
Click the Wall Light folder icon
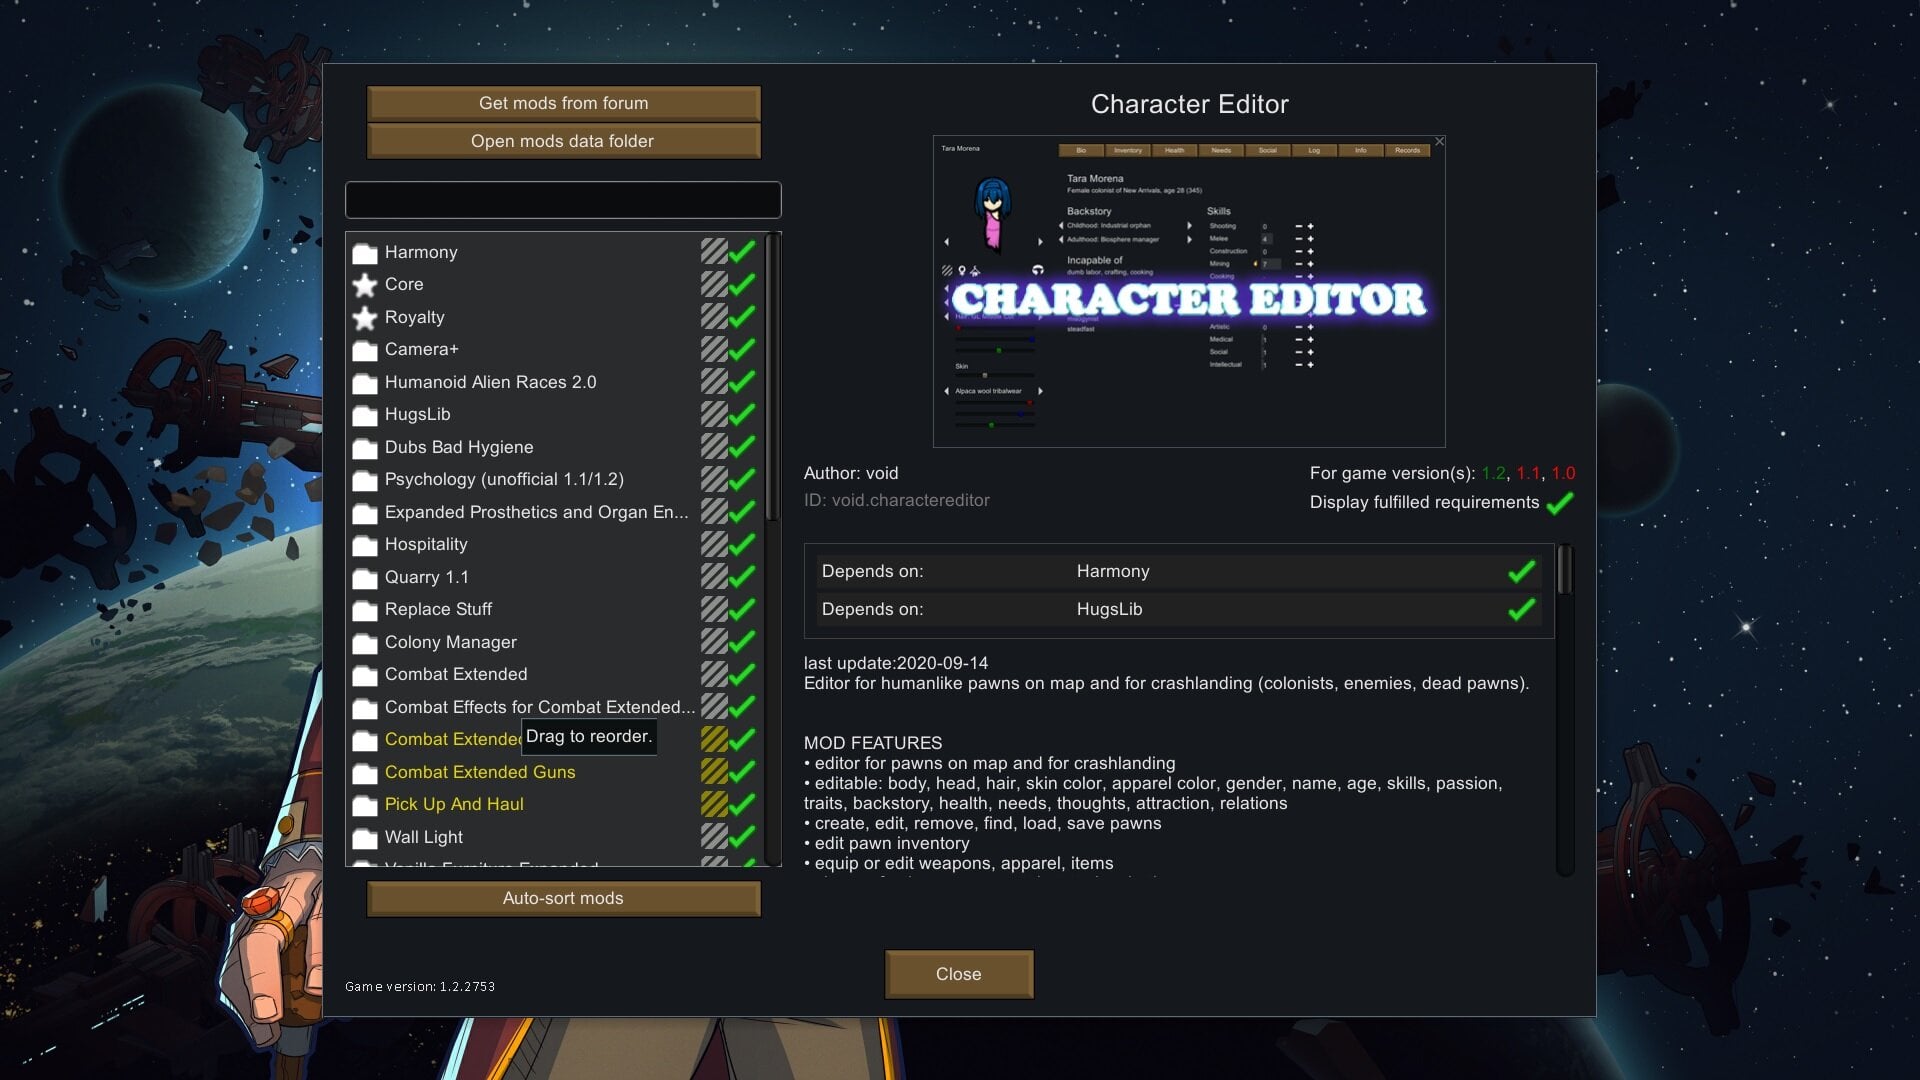pos(365,838)
